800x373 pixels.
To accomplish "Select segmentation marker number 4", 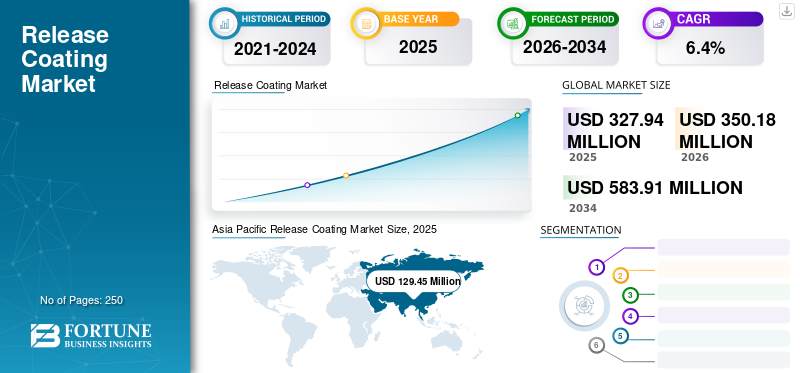I will (x=630, y=316).
